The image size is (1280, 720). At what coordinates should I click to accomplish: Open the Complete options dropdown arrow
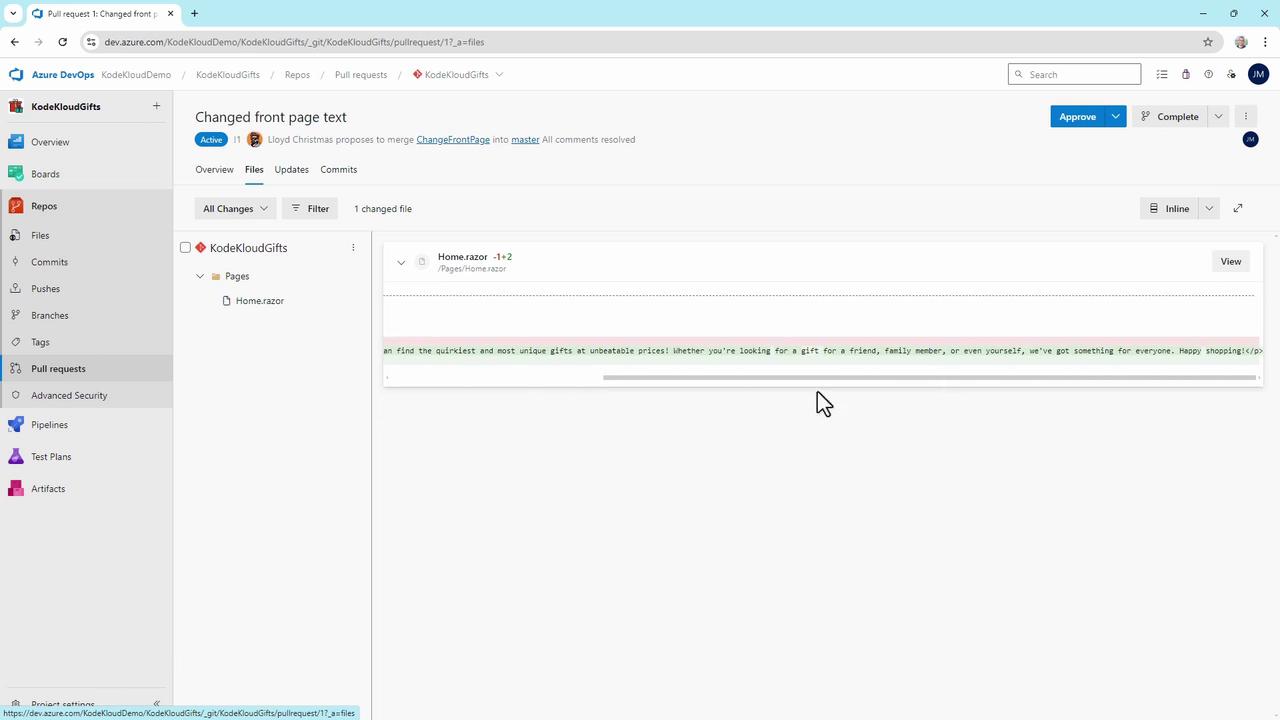pos(1218,117)
